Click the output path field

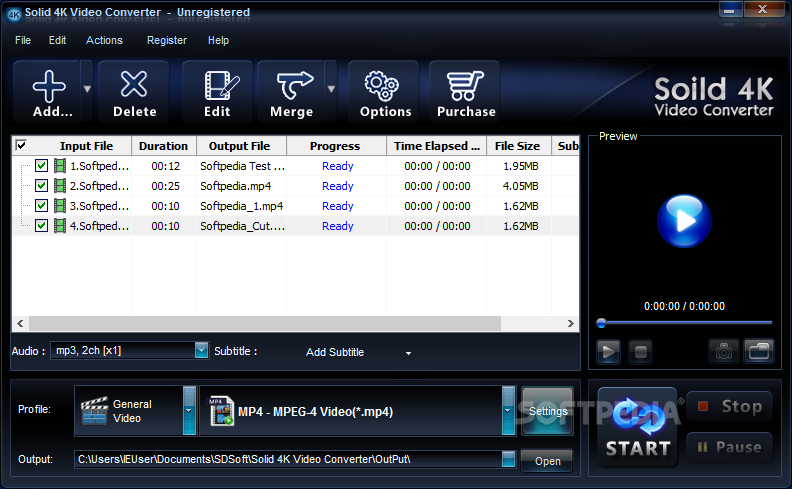point(288,459)
